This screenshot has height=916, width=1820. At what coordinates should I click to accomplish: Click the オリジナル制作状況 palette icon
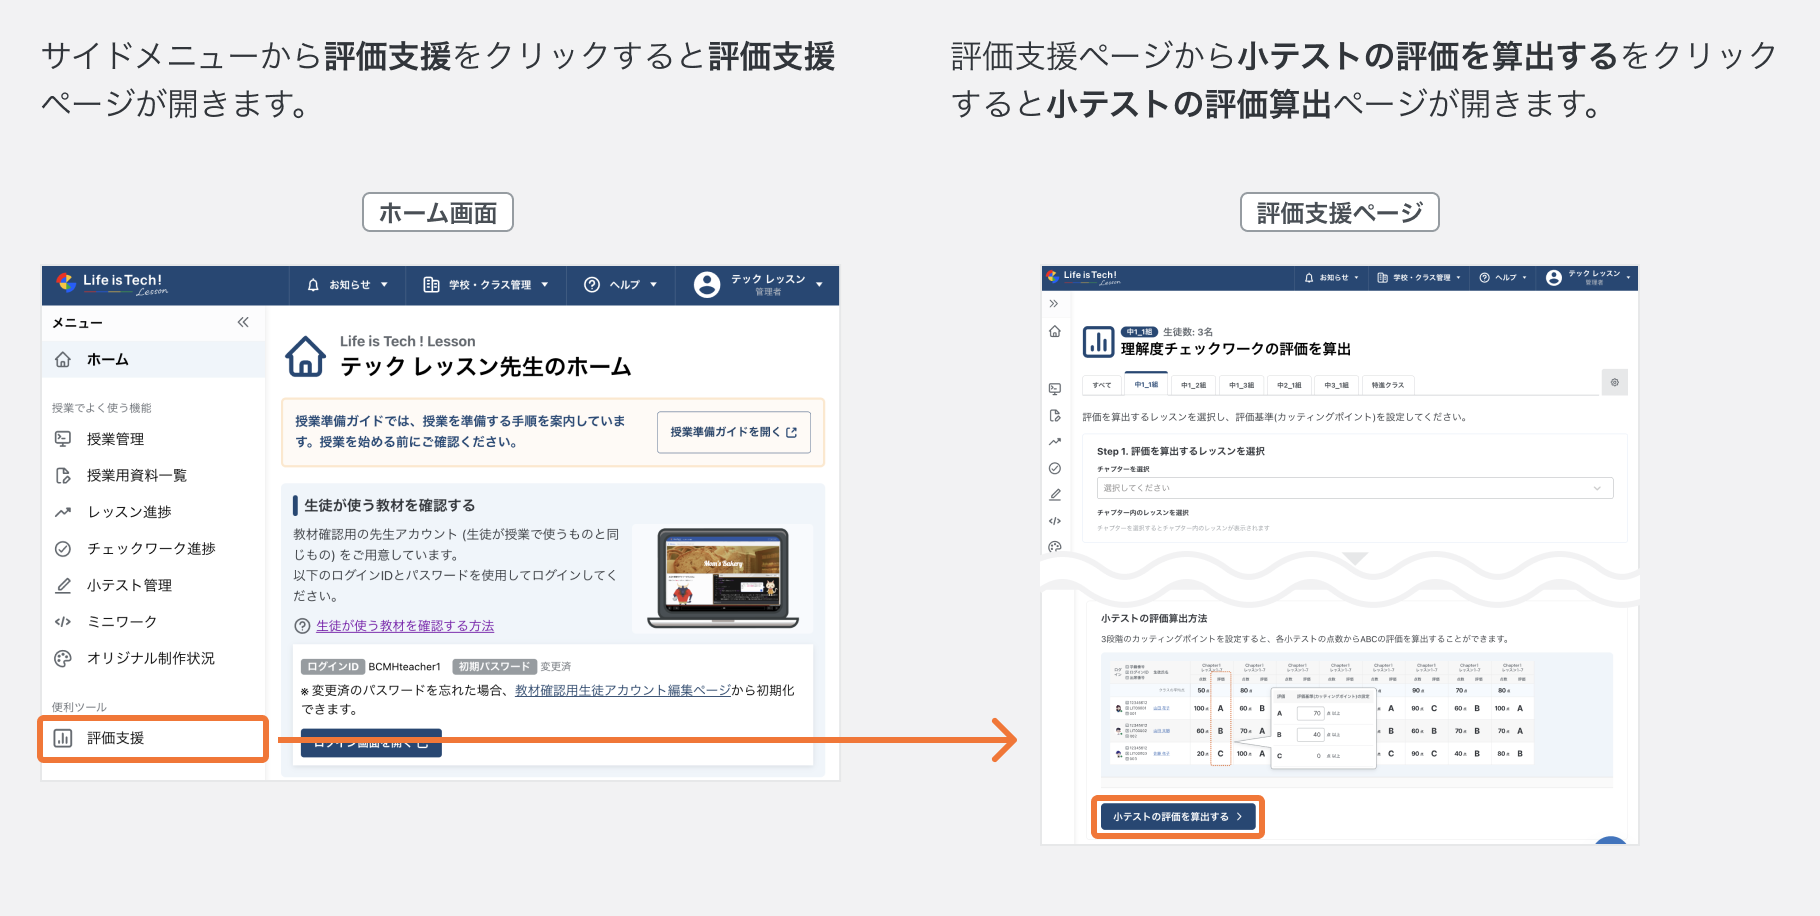63,657
